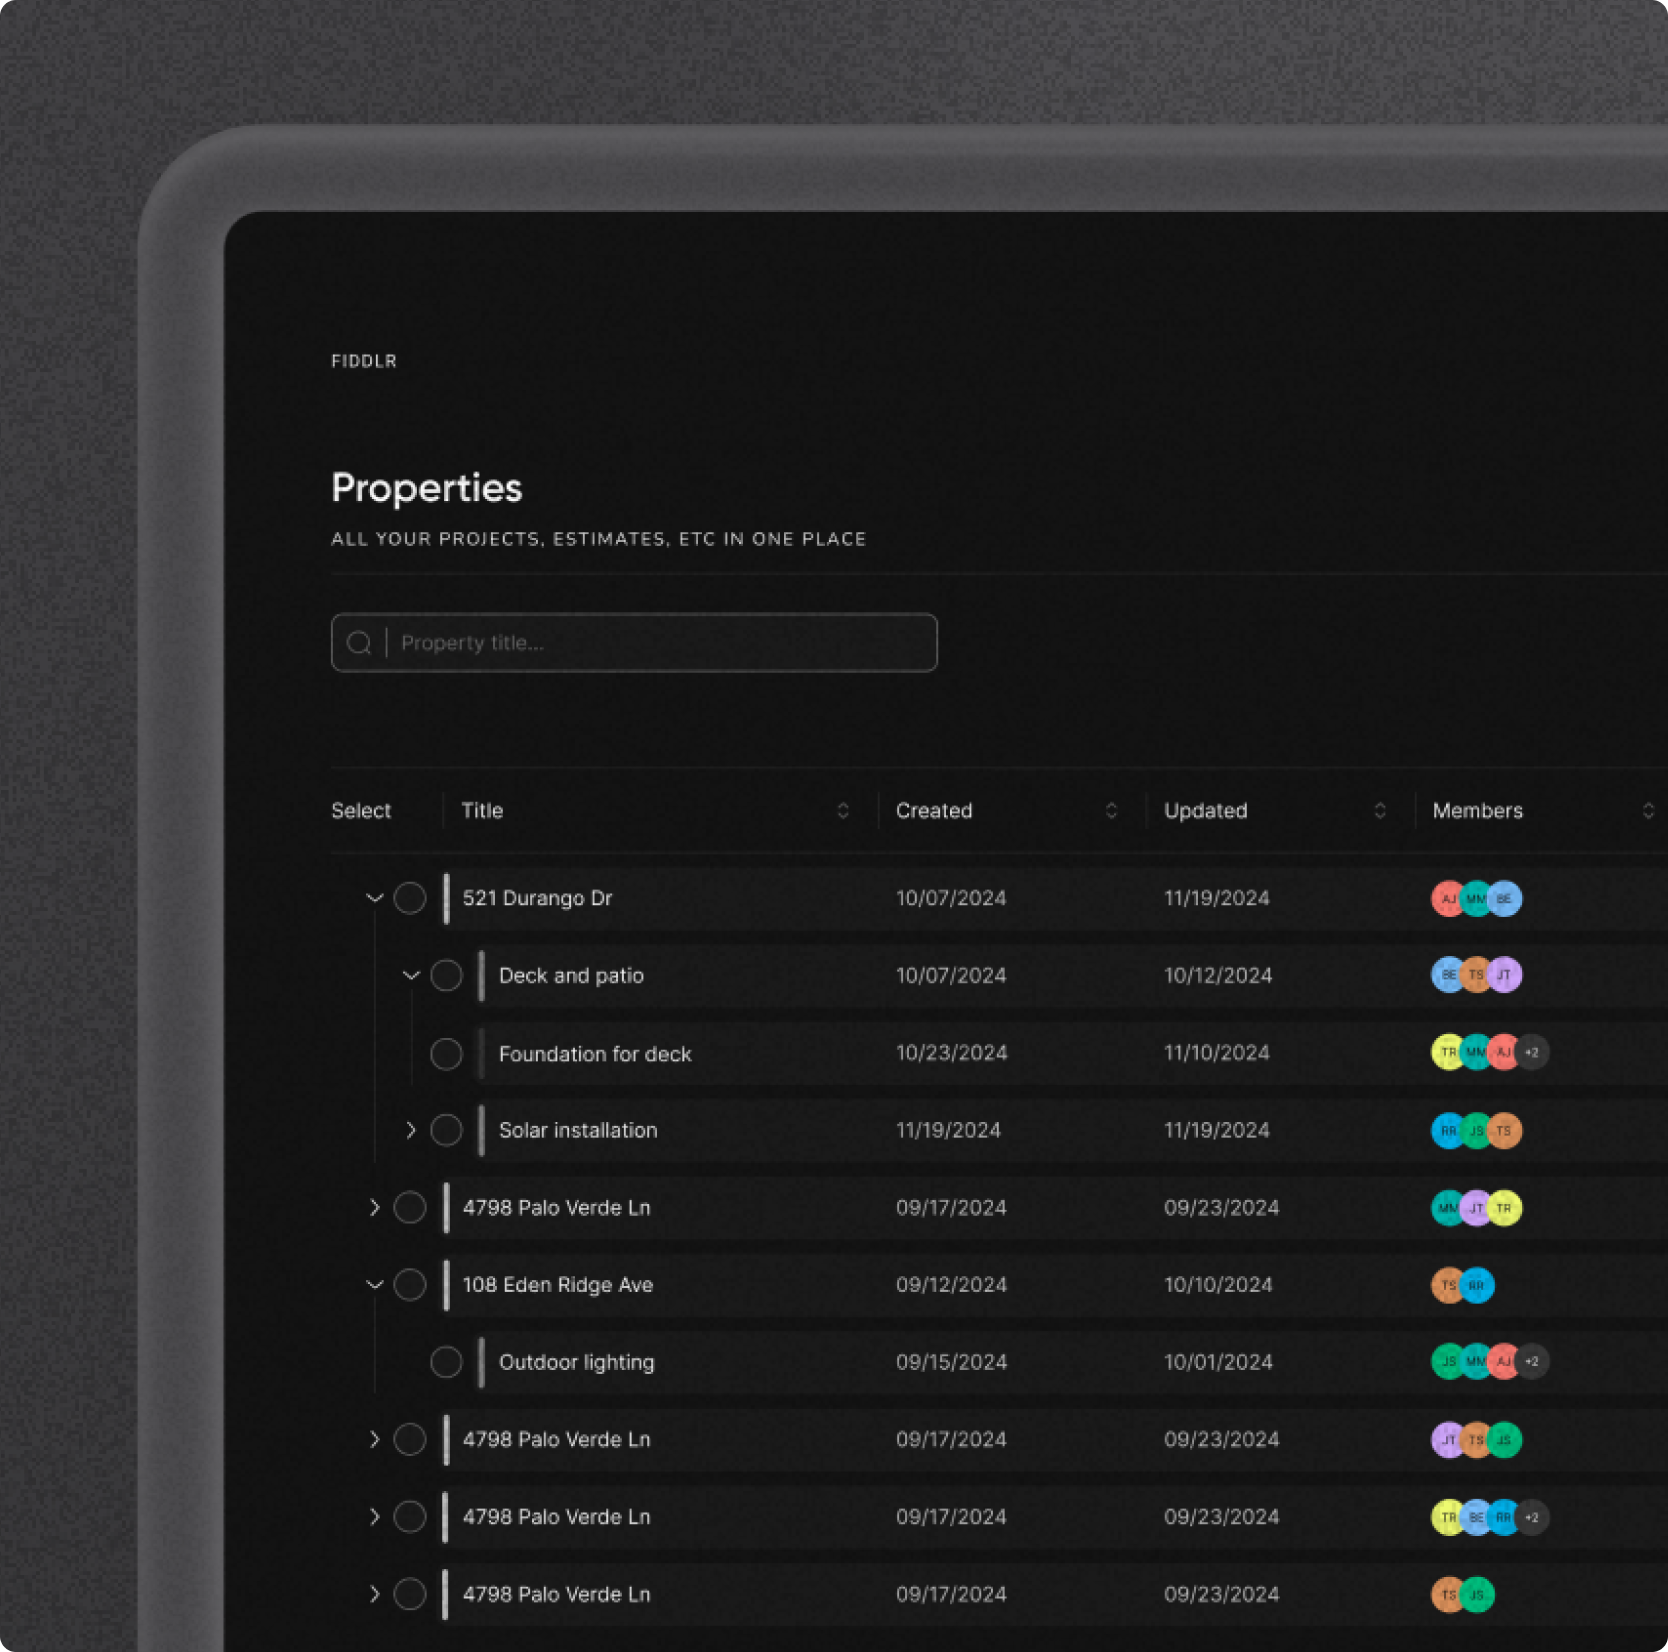Select the Foundation for deck checkbox

446,1053
